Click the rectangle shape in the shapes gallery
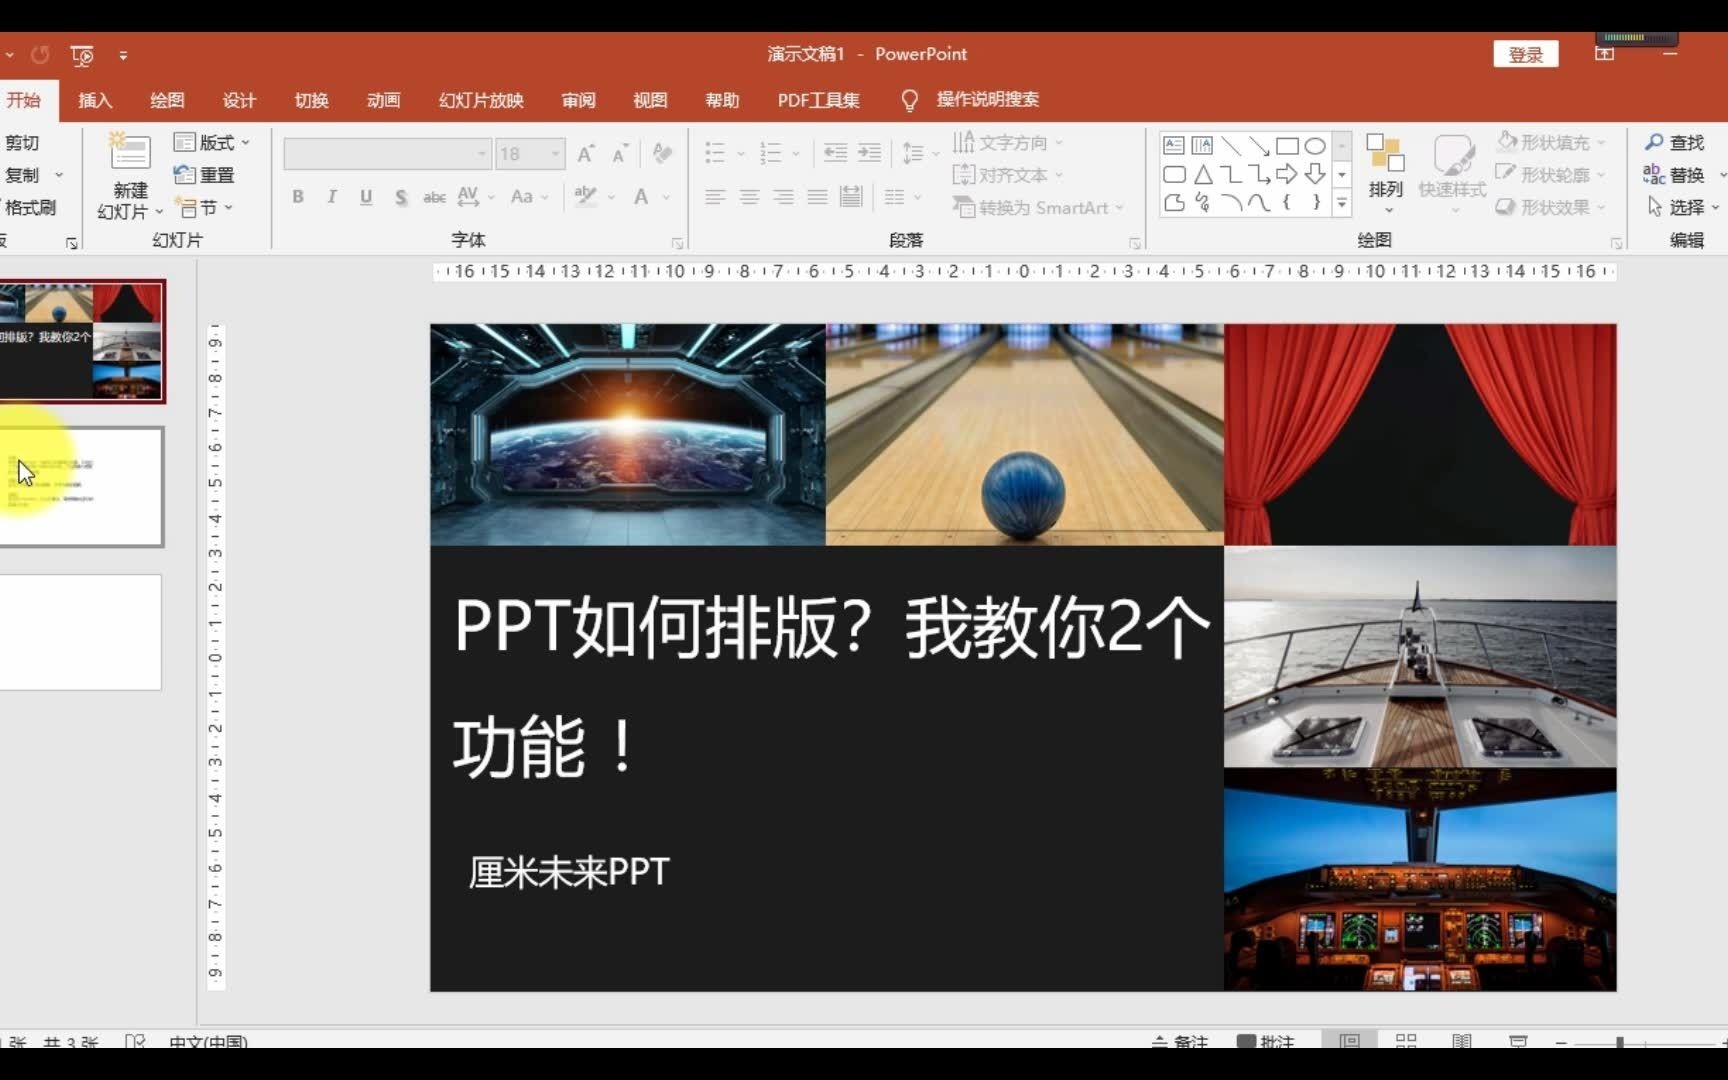Image resolution: width=1728 pixels, height=1080 pixels. pyautogui.click(x=1288, y=145)
